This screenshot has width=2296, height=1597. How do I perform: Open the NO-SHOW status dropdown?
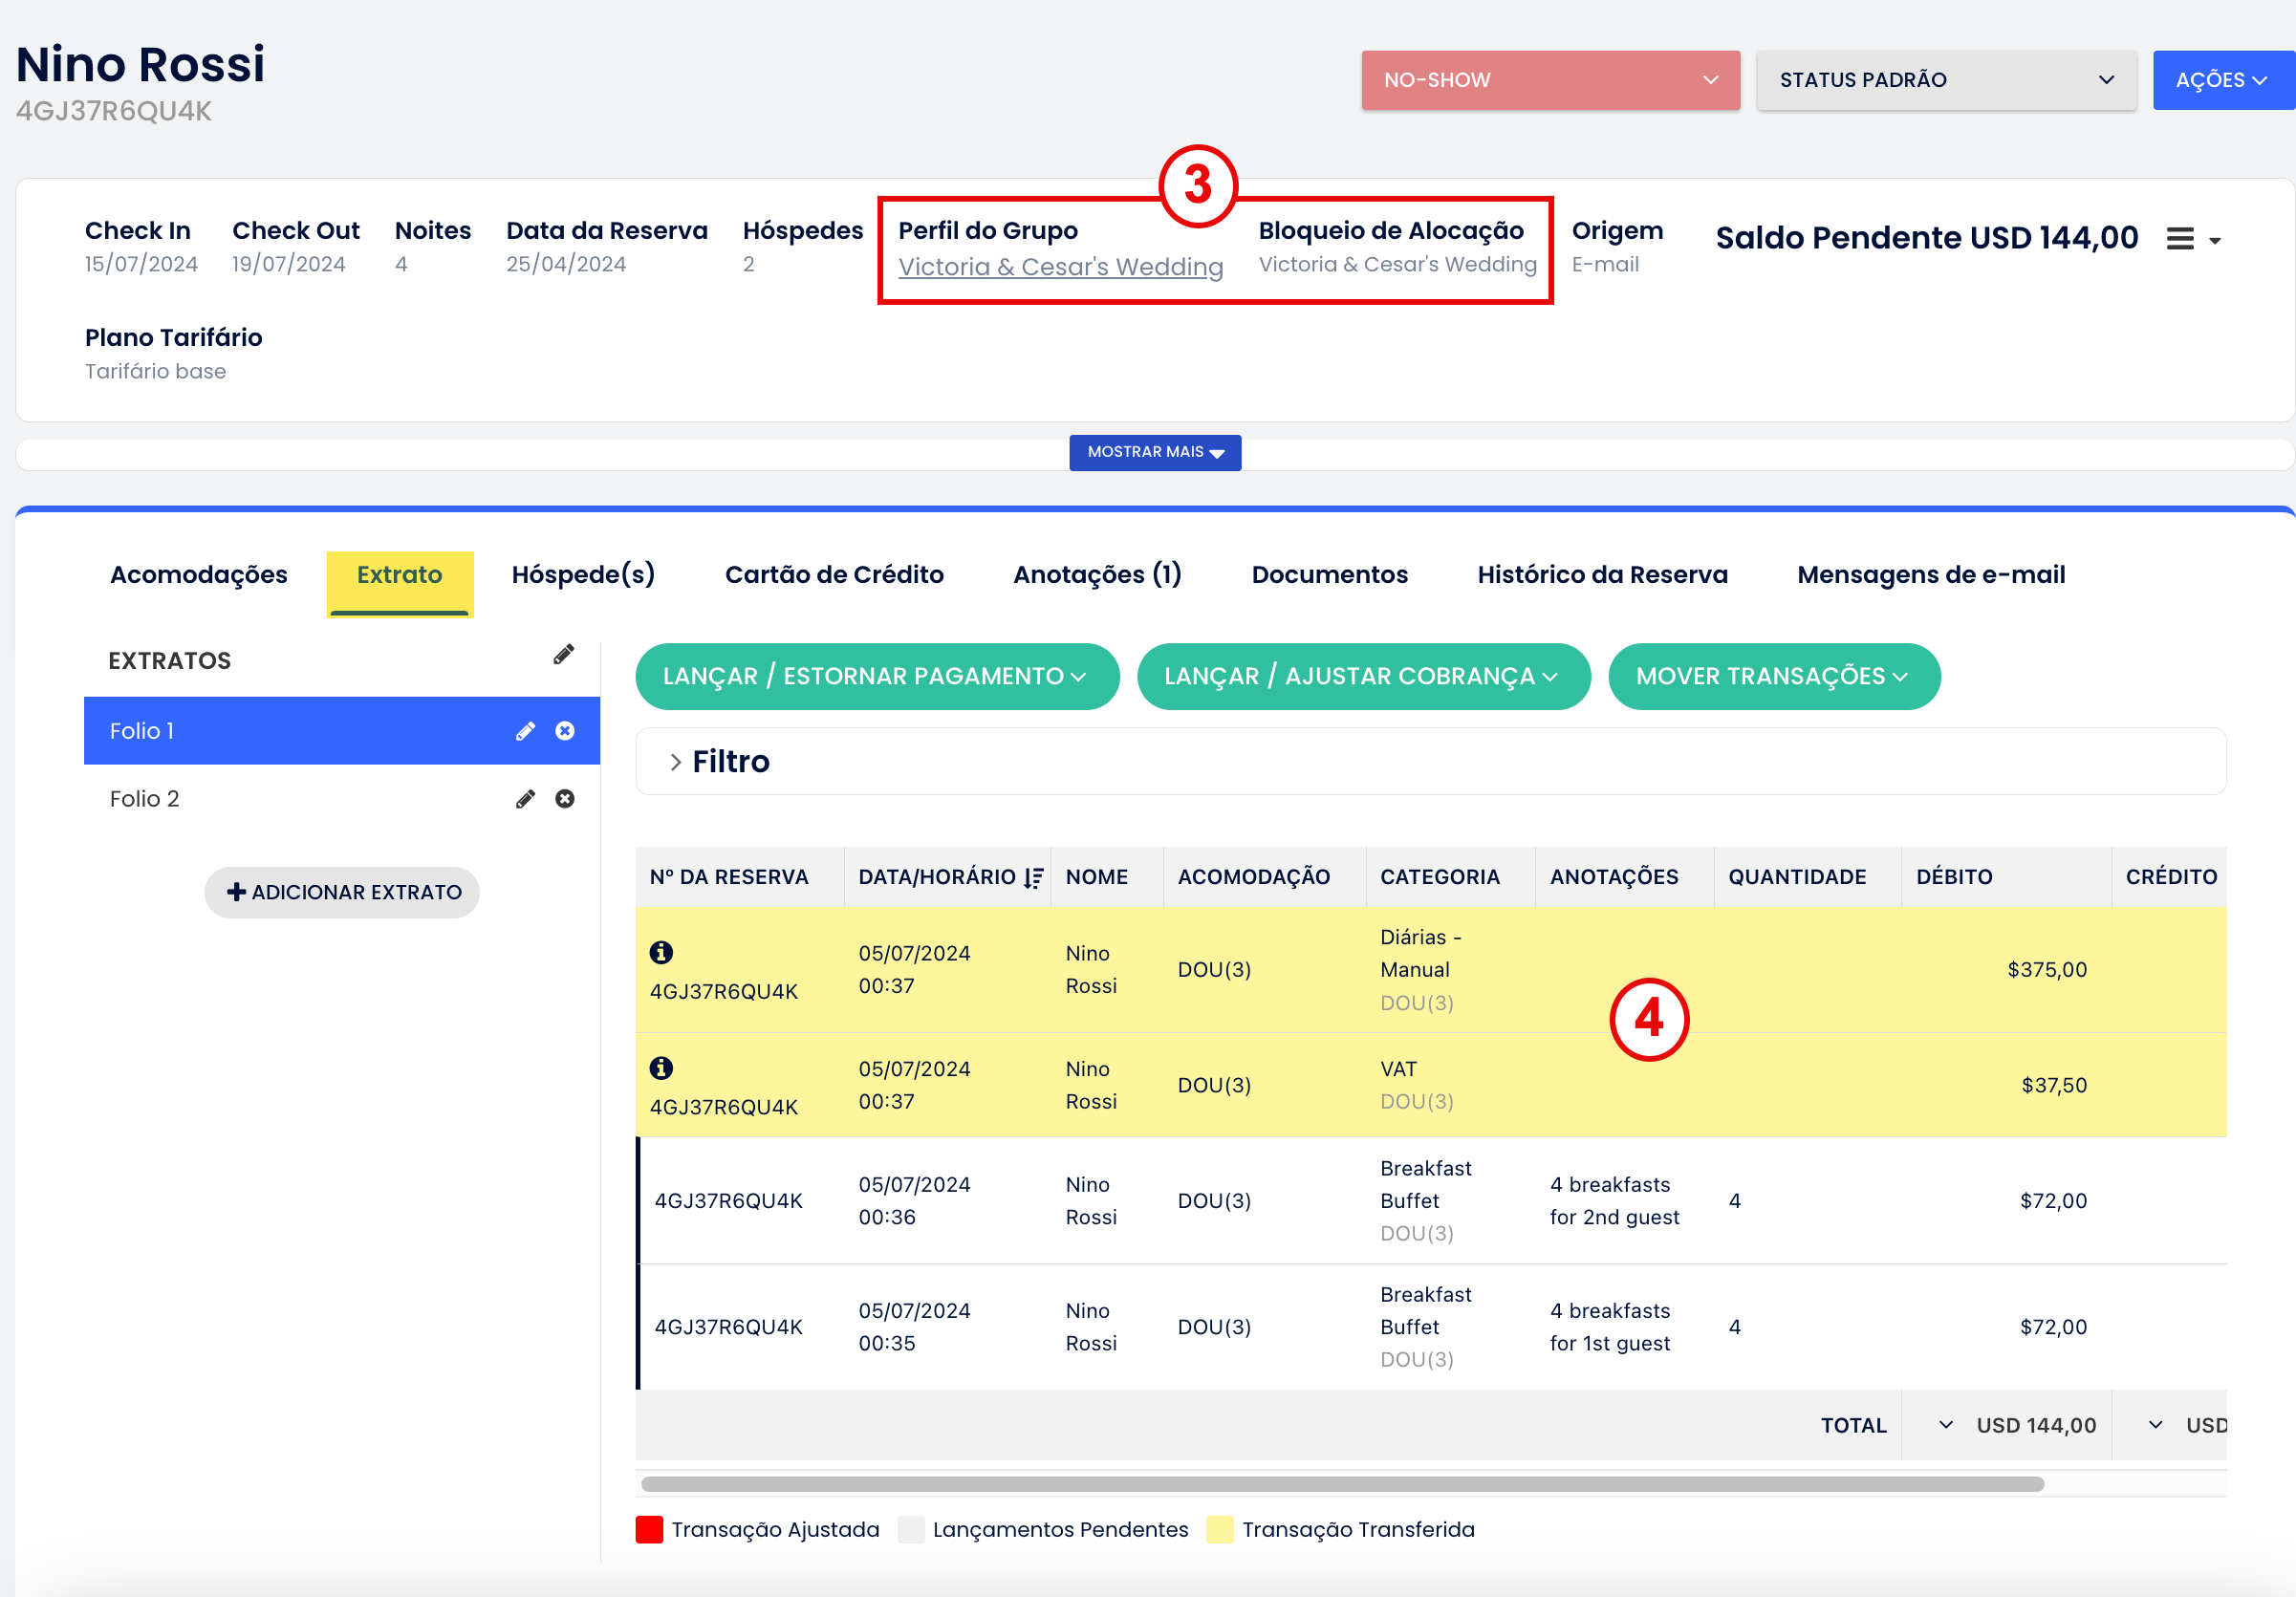click(x=1550, y=80)
